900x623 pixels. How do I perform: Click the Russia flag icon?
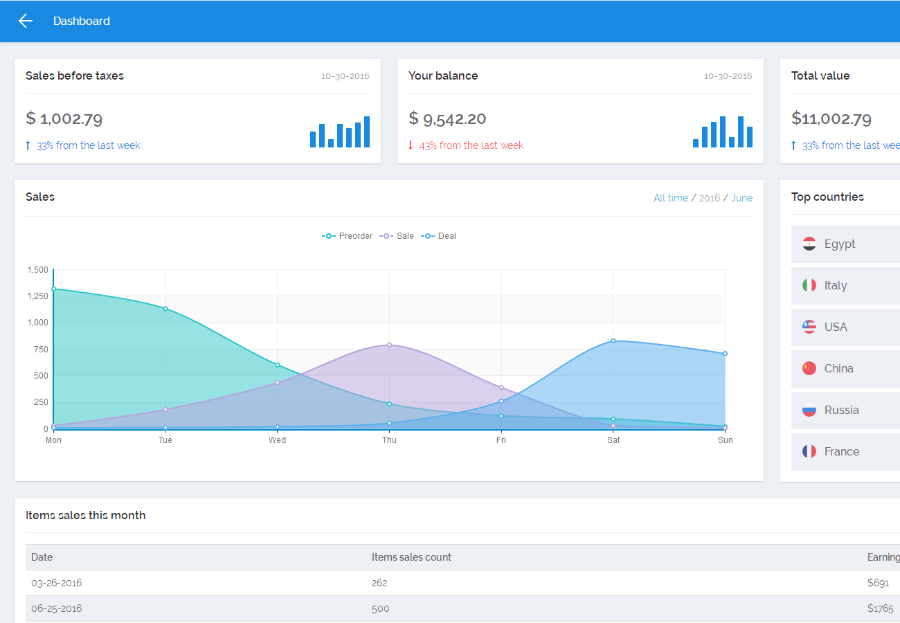click(x=809, y=410)
